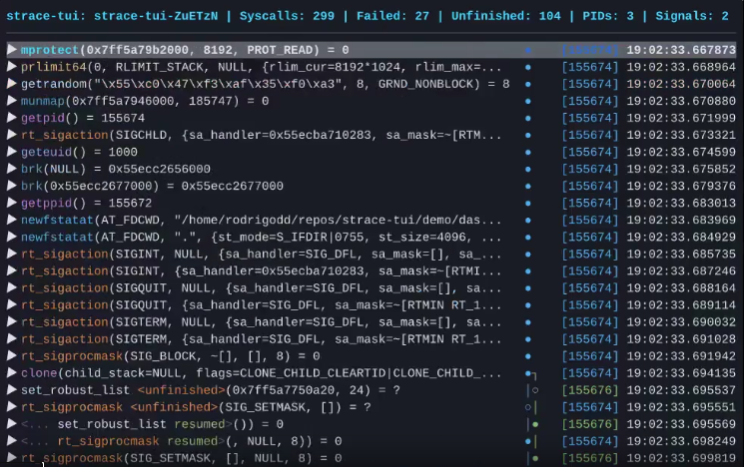Click PID [155676] at timestamp 19:02:33.695569
Viewport: 744px width, 467px height.
590,424
